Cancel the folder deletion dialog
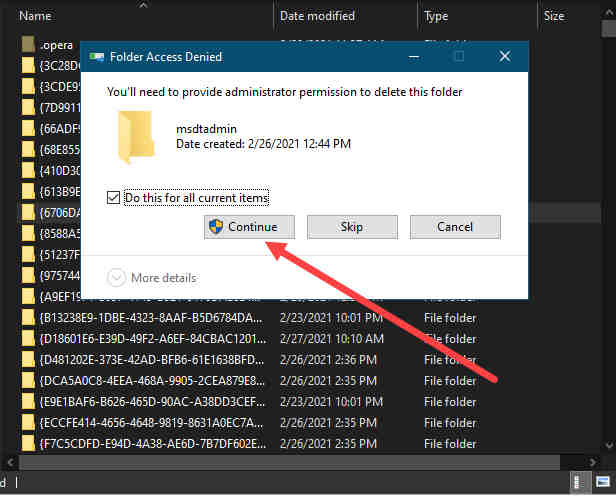The width and height of the screenshot is (616, 496). pos(454,227)
